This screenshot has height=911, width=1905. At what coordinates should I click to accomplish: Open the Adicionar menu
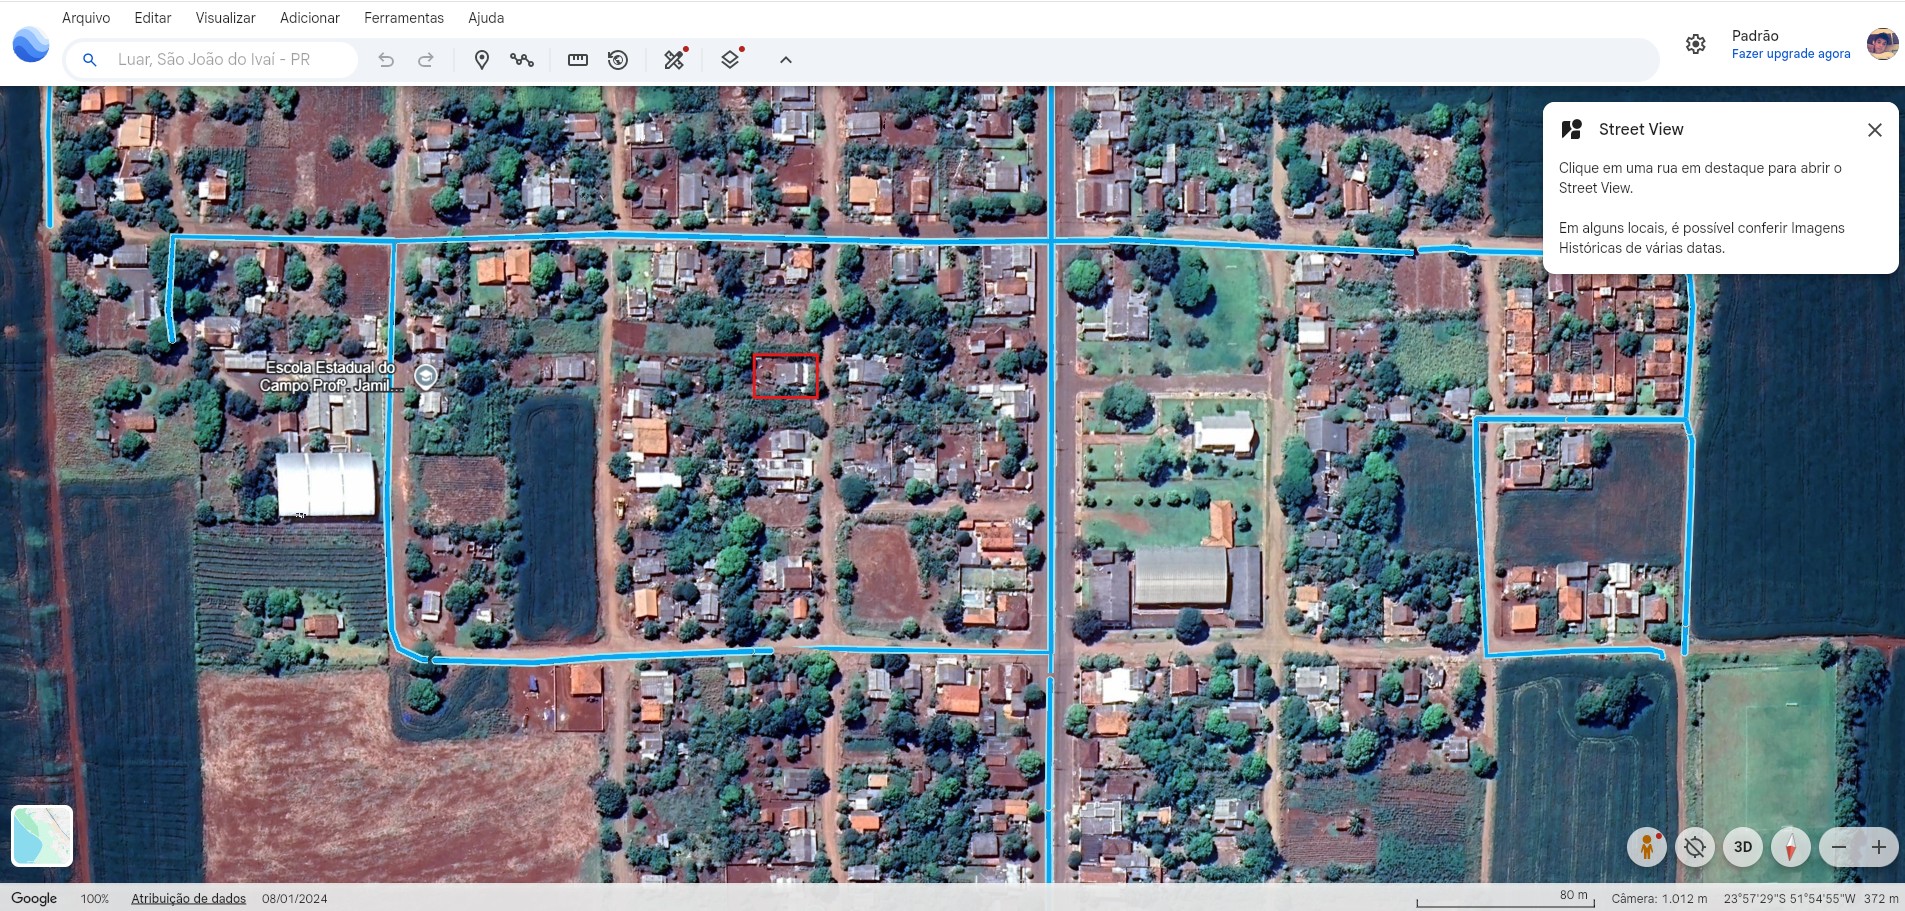pyautogui.click(x=310, y=18)
